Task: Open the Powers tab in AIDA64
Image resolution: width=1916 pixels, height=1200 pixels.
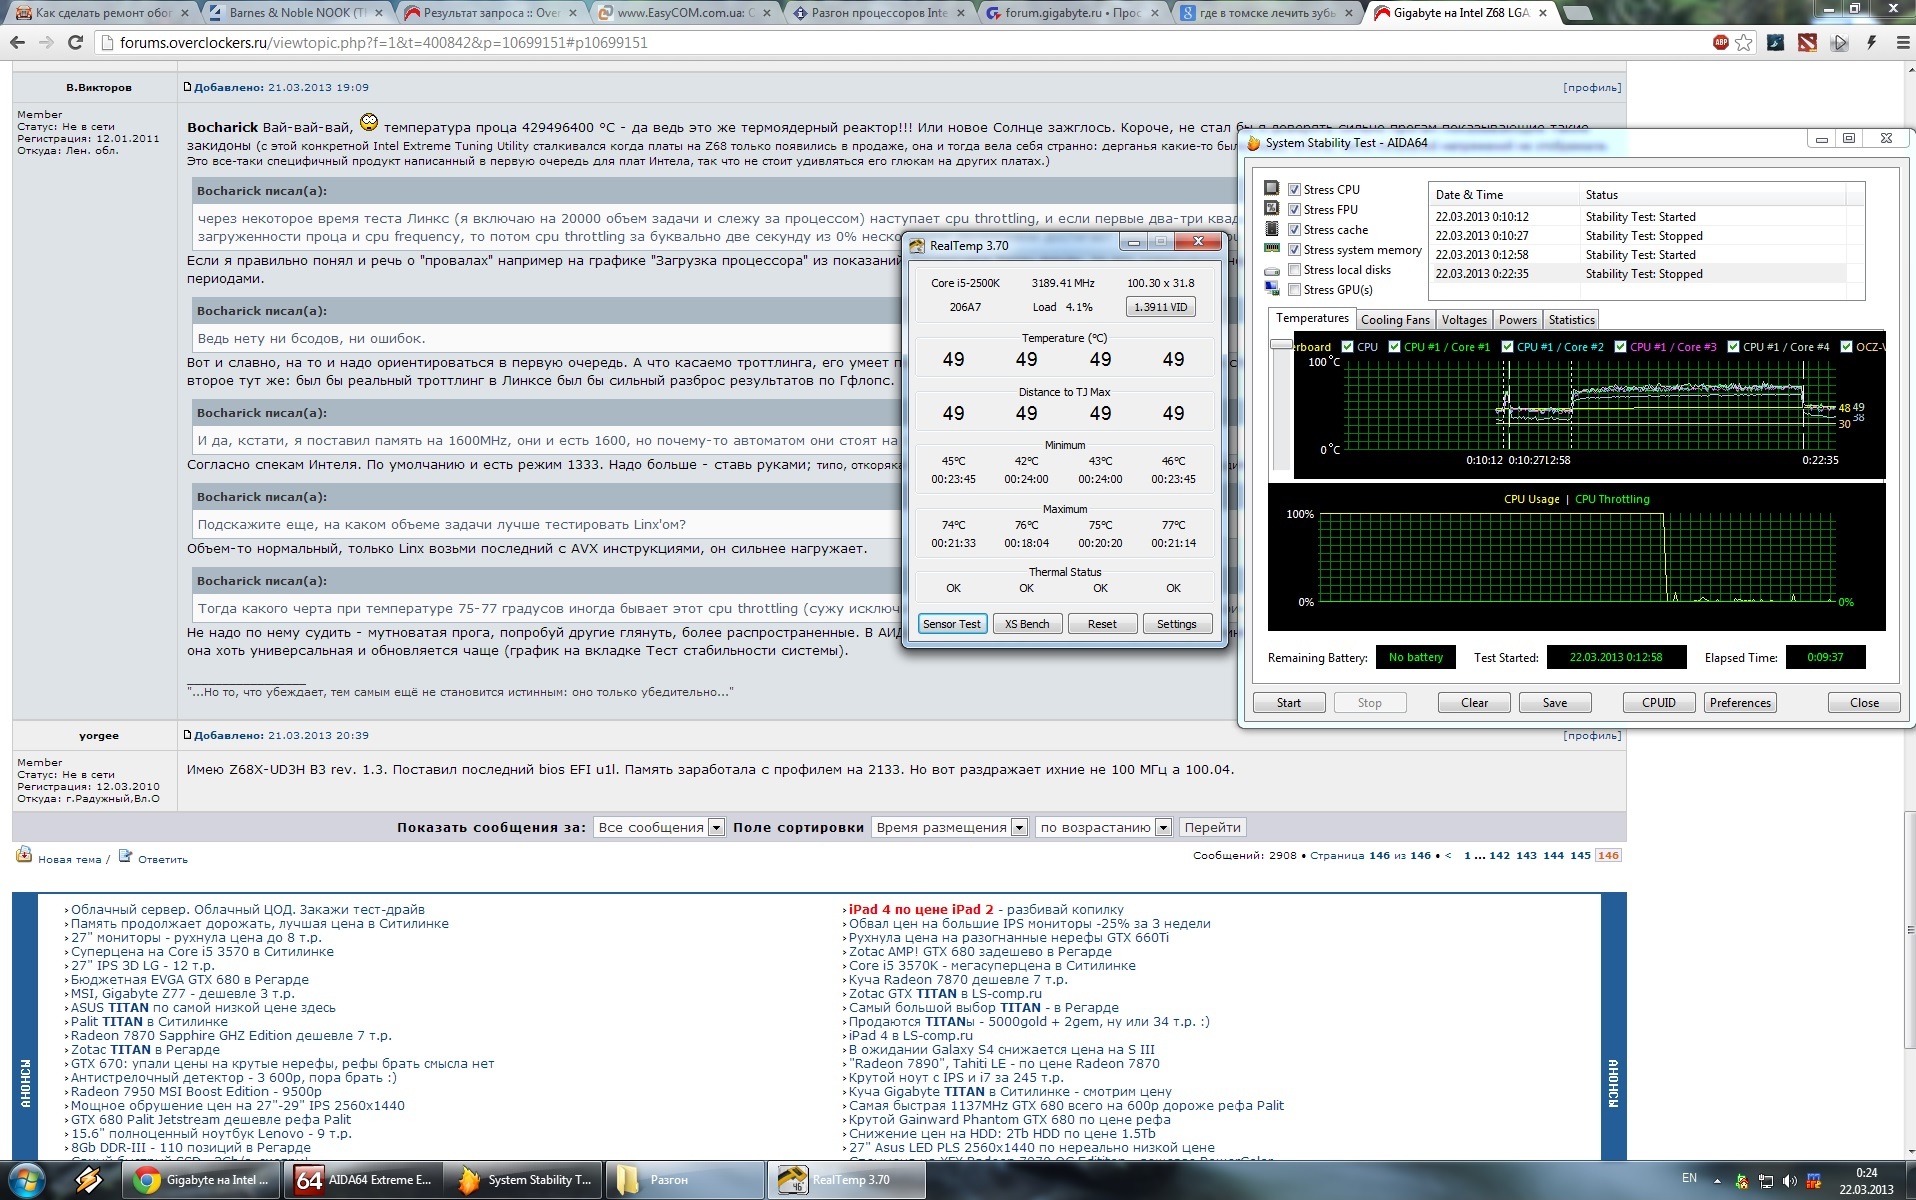Action: pyautogui.click(x=1517, y=320)
